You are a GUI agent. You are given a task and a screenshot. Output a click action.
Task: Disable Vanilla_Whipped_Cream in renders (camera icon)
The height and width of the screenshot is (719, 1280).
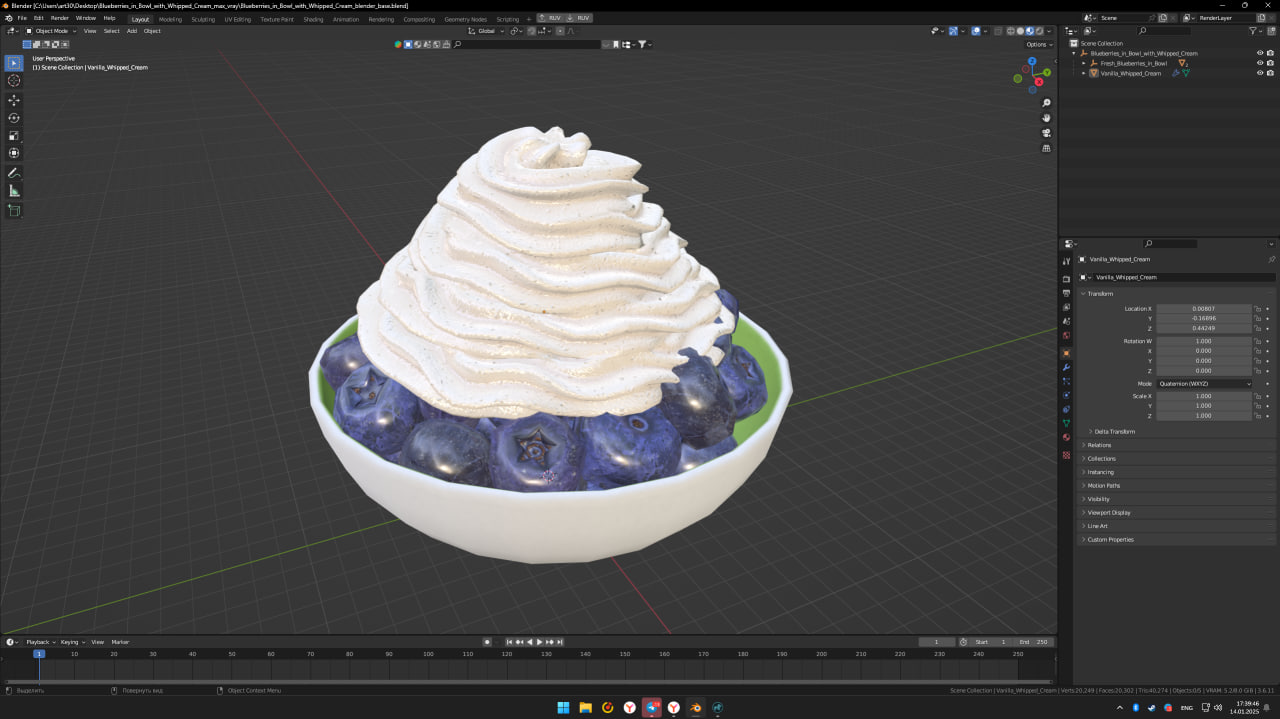click(x=1271, y=73)
